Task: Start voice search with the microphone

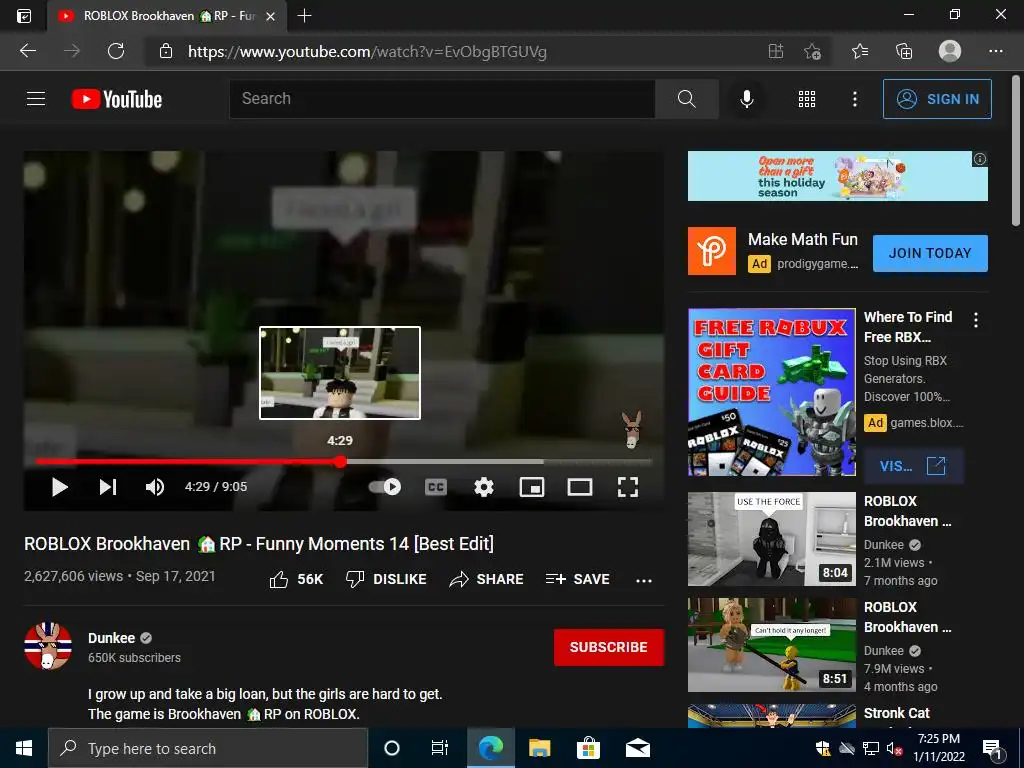Action: [746, 99]
